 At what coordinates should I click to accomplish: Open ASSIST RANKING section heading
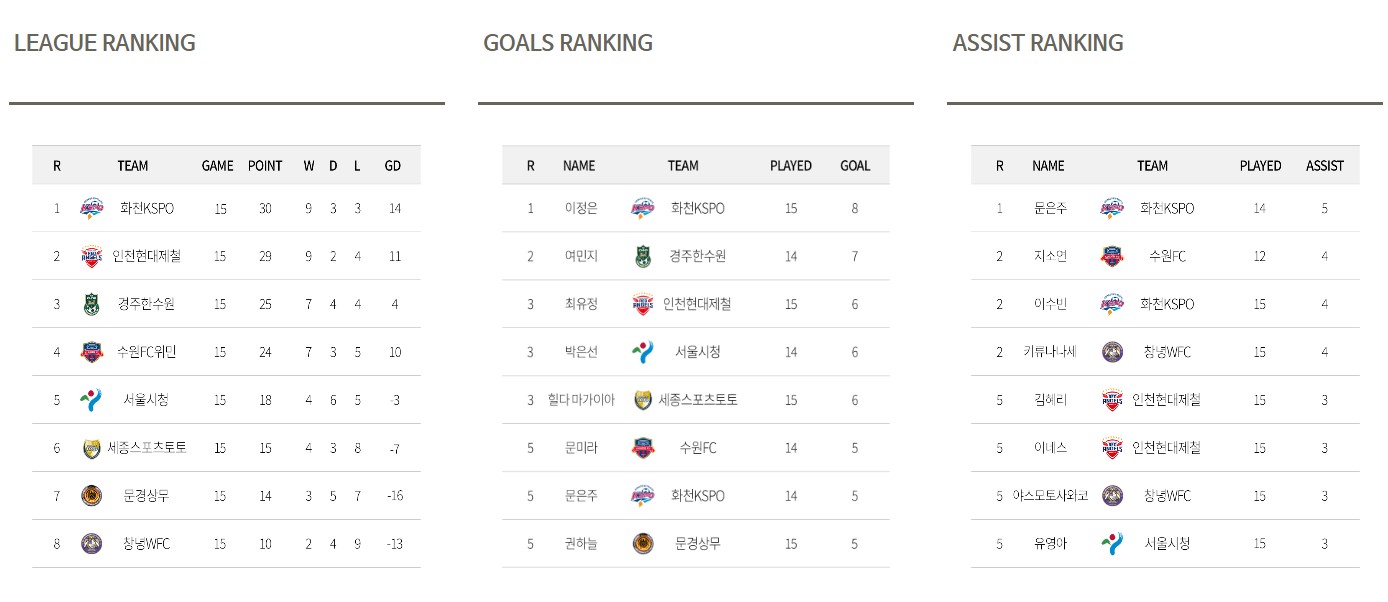tap(1038, 43)
